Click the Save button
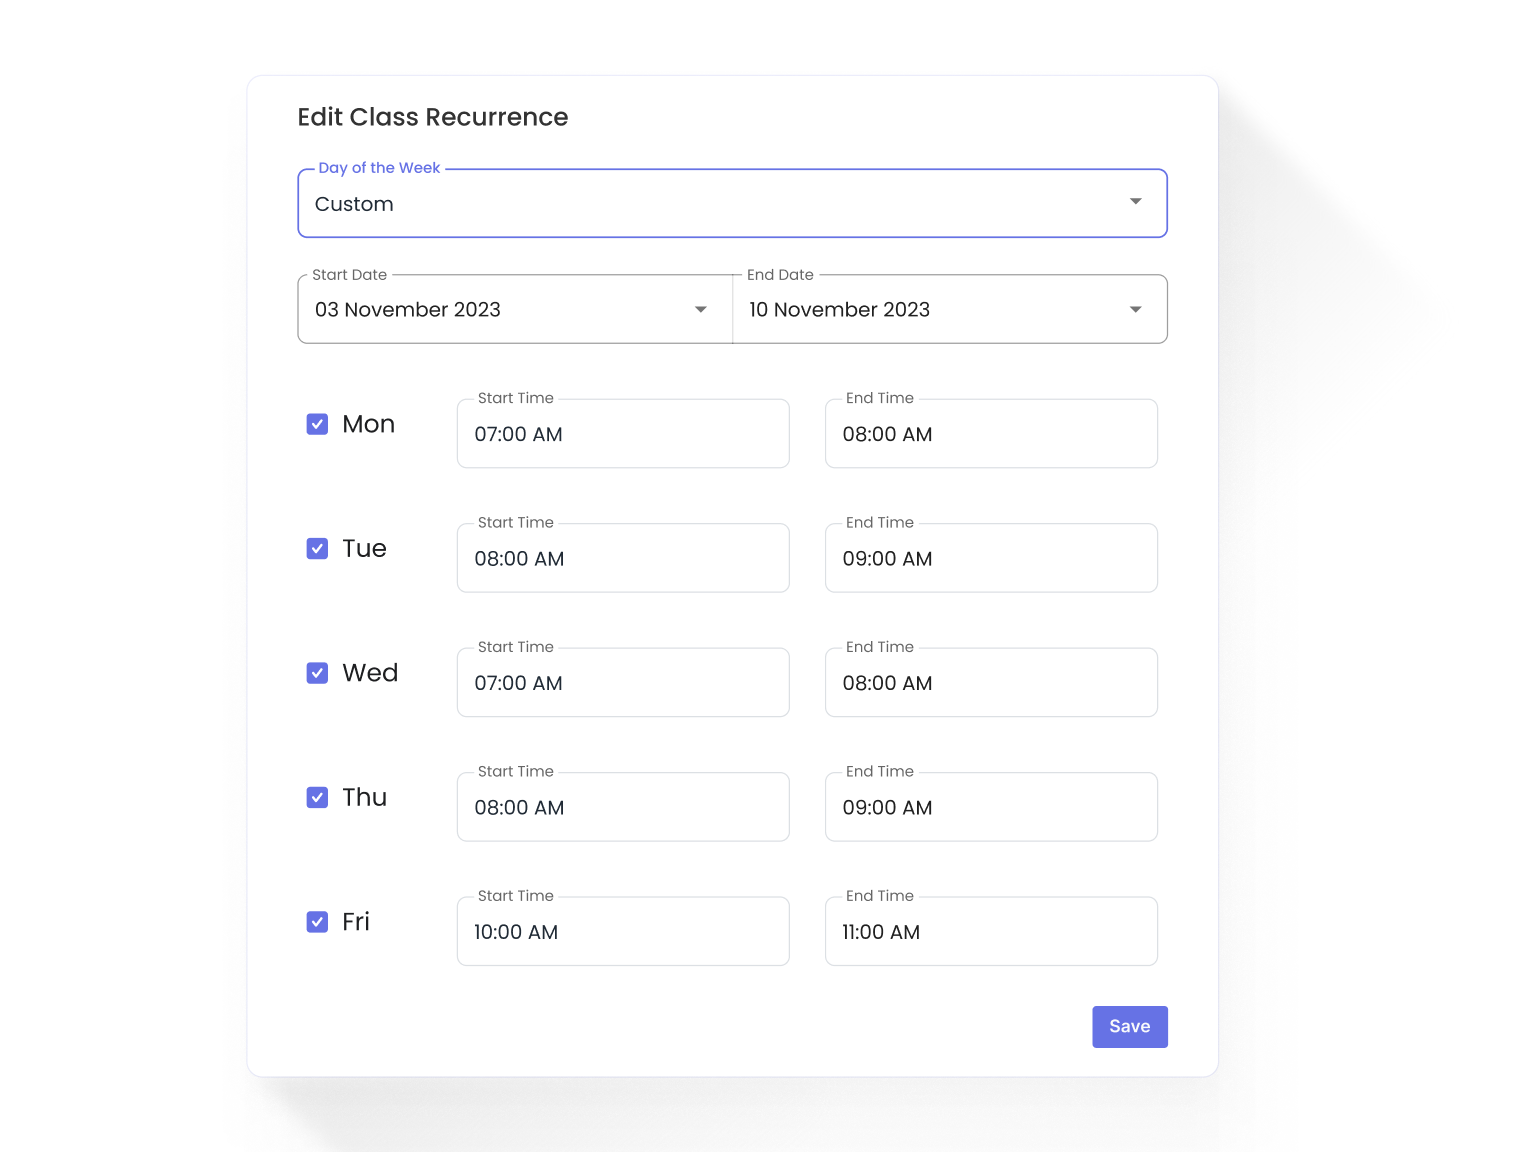1536x1152 pixels. point(1129,1026)
